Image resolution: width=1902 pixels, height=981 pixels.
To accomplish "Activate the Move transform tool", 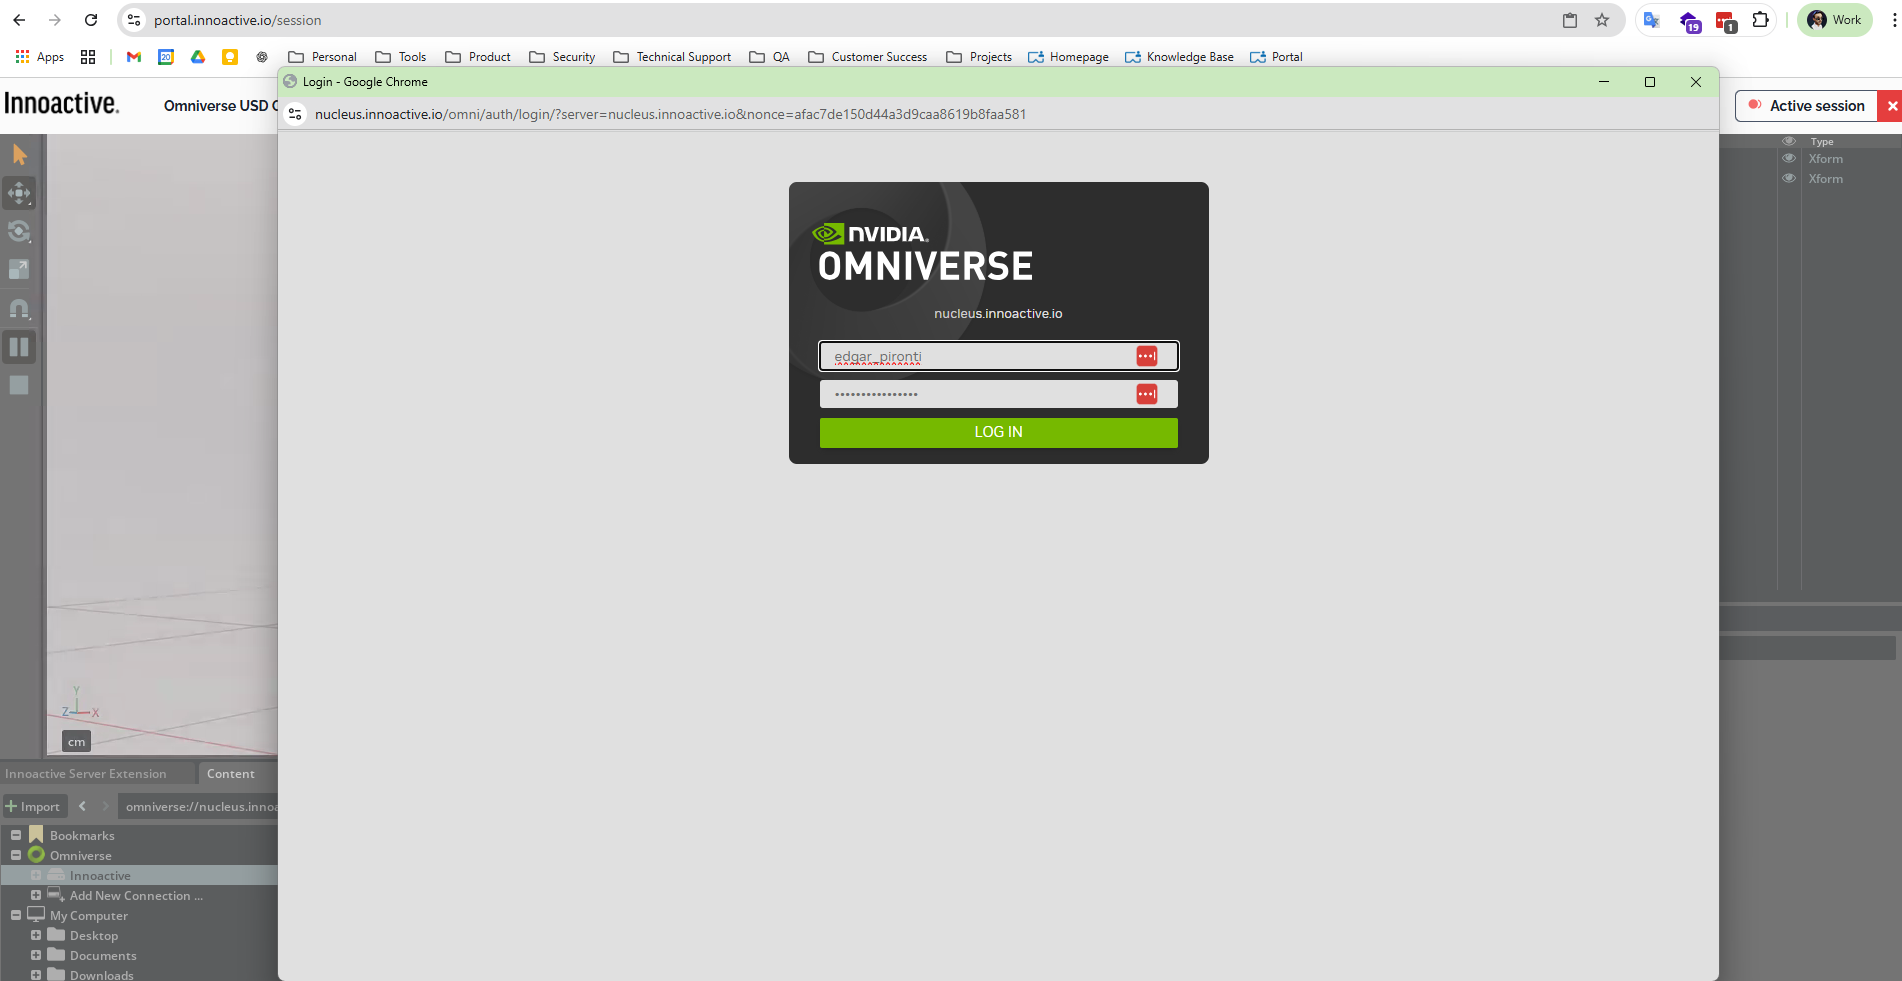I will [x=19, y=193].
